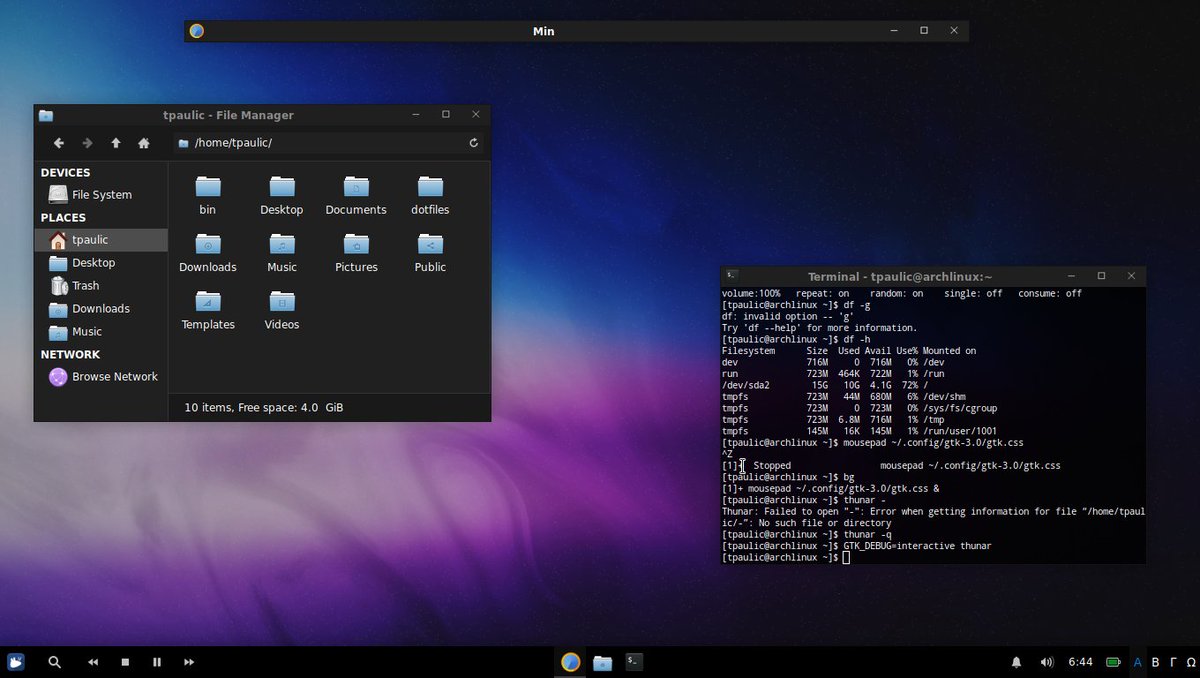Click the PLACES section header
Viewport: 1200px width, 678px height.
click(63, 218)
